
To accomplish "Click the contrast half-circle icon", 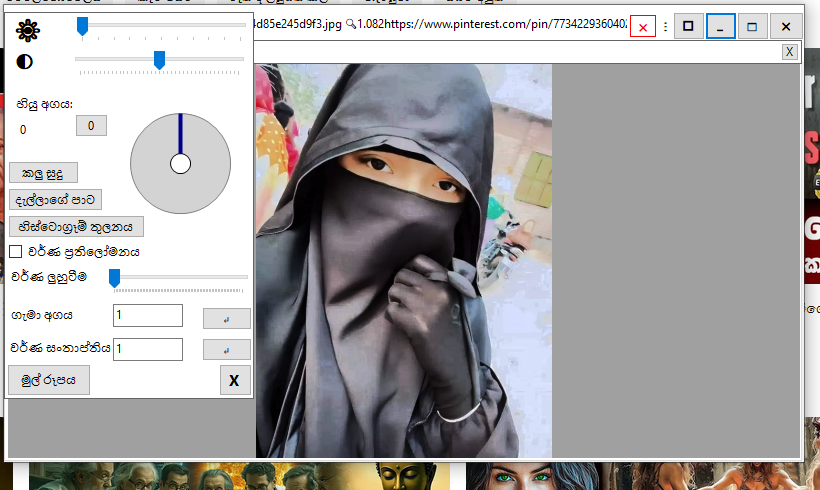I will (25, 62).
